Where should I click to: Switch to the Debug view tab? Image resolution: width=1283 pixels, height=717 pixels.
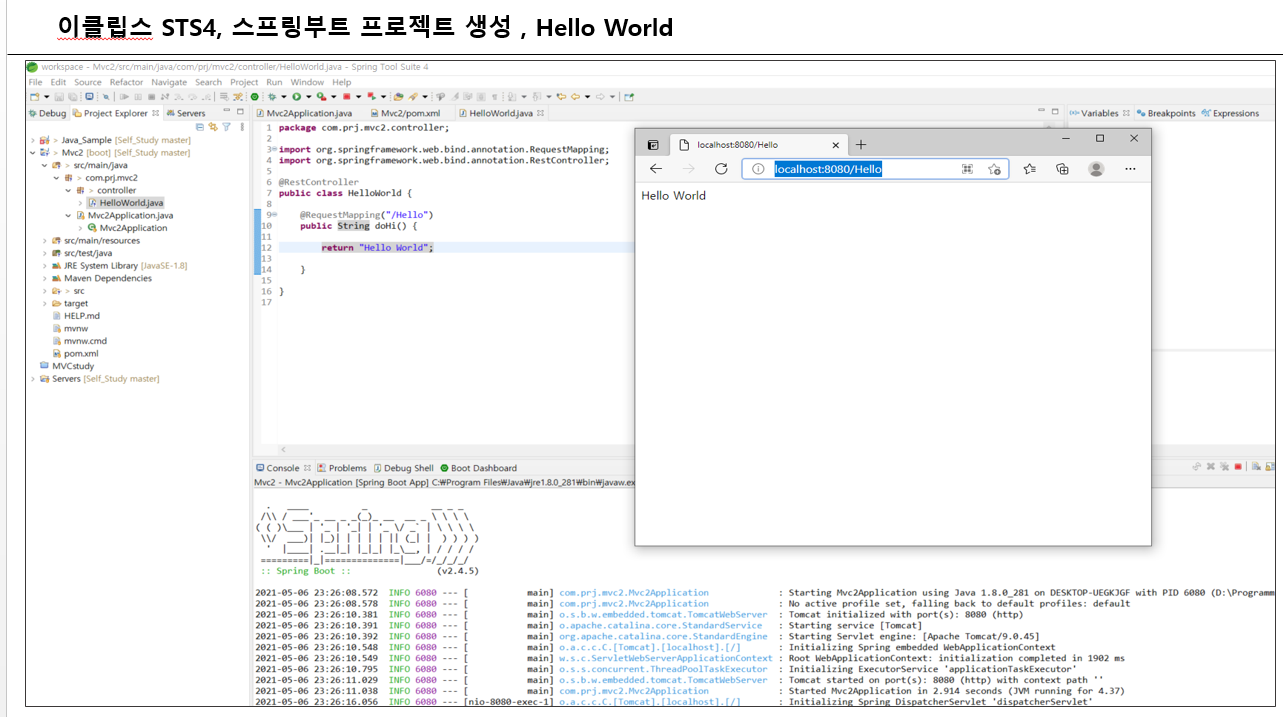point(47,113)
